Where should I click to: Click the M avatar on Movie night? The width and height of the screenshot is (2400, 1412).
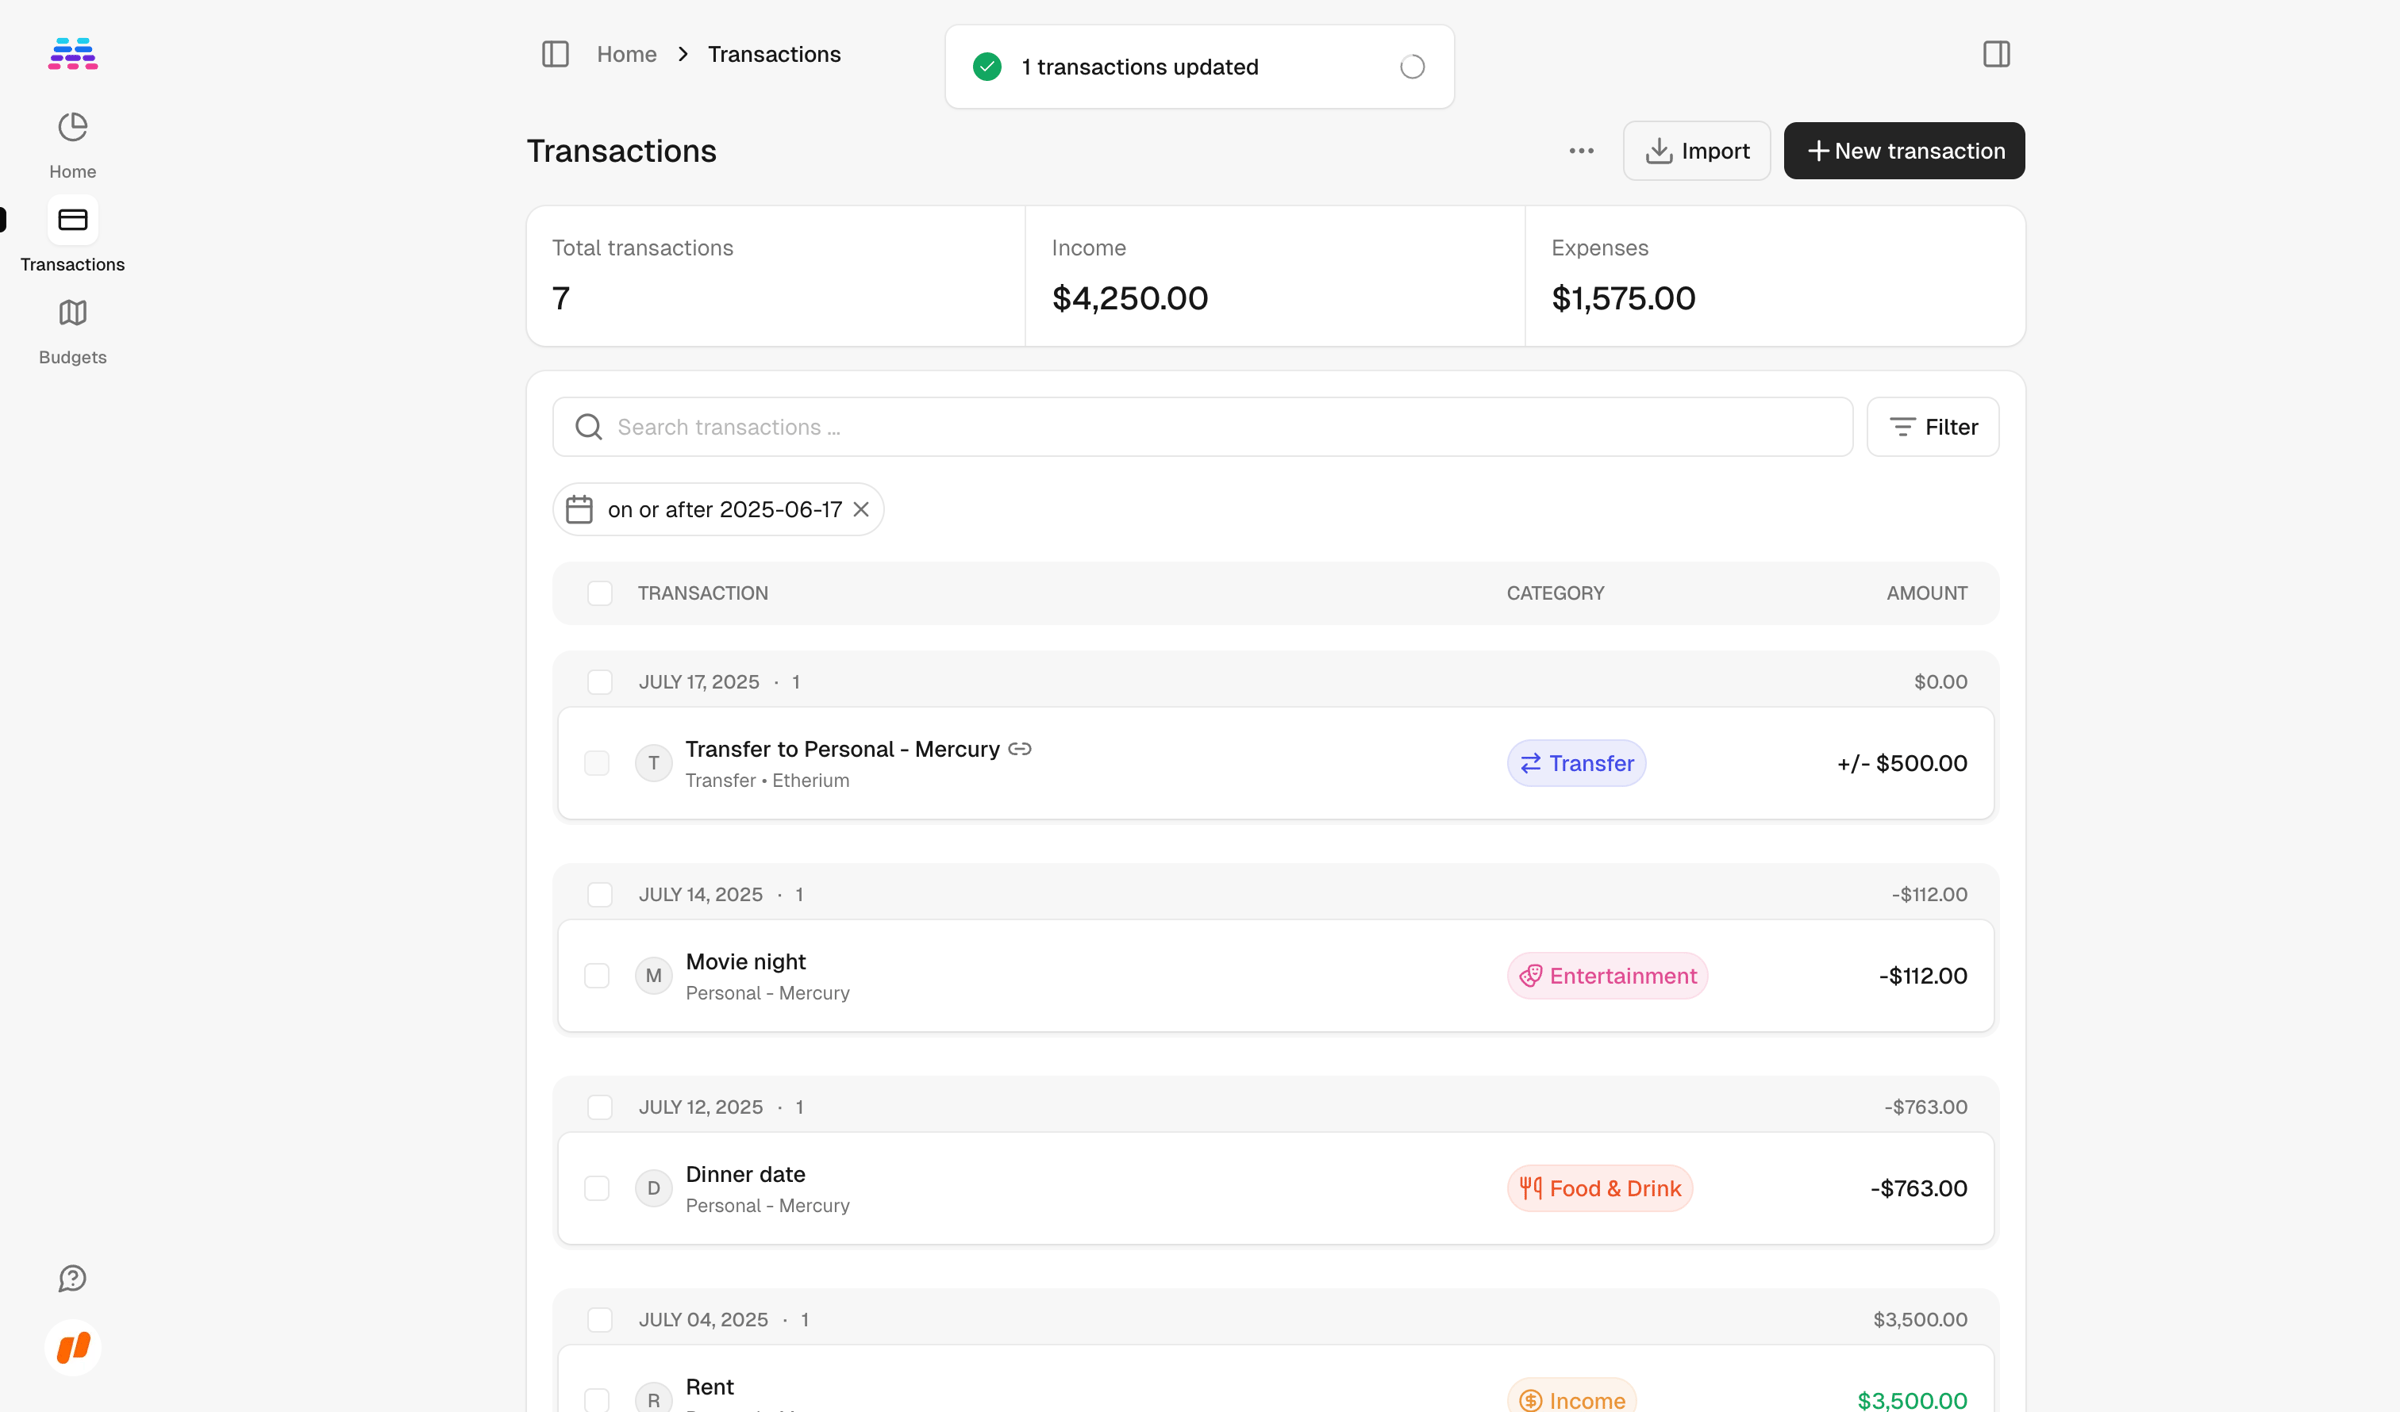[x=653, y=976]
